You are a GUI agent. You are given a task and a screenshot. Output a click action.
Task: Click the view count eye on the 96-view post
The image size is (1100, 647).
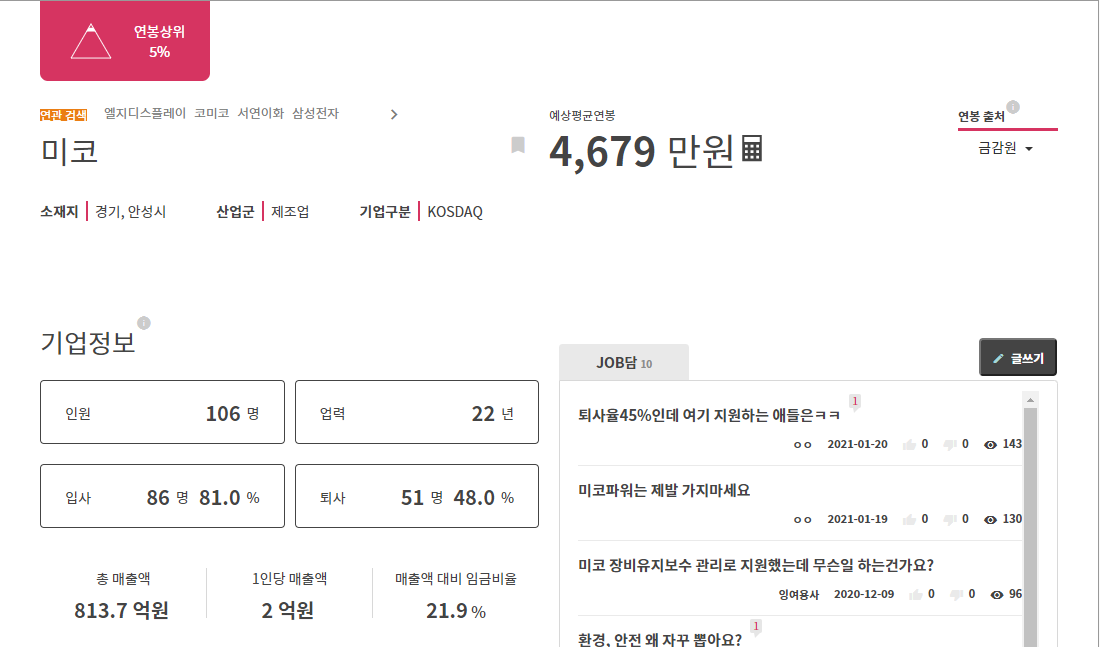tap(997, 595)
